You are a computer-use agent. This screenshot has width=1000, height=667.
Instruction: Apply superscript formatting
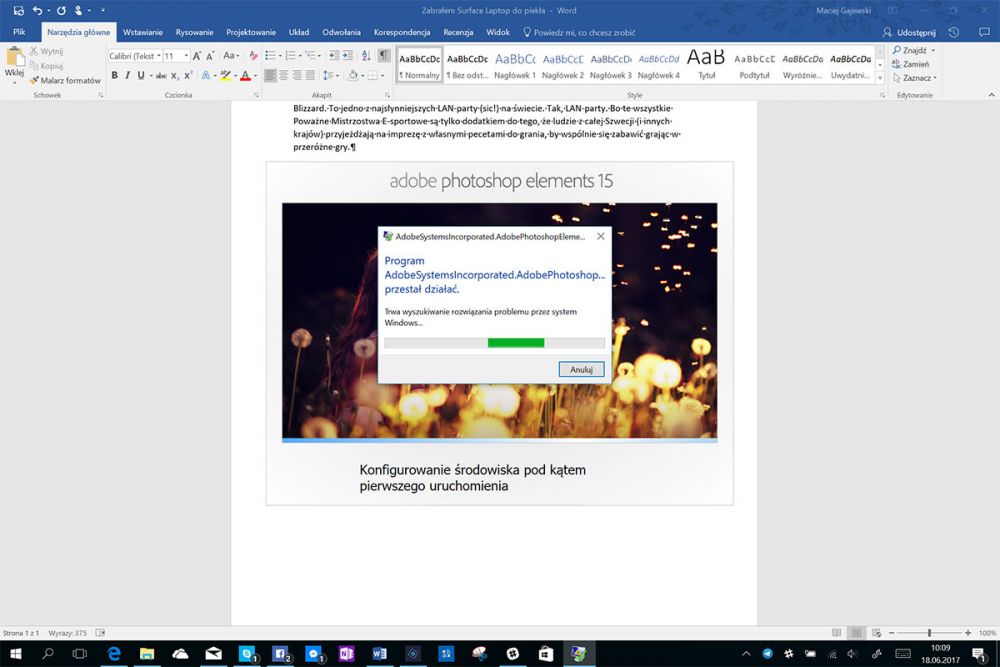(188, 75)
